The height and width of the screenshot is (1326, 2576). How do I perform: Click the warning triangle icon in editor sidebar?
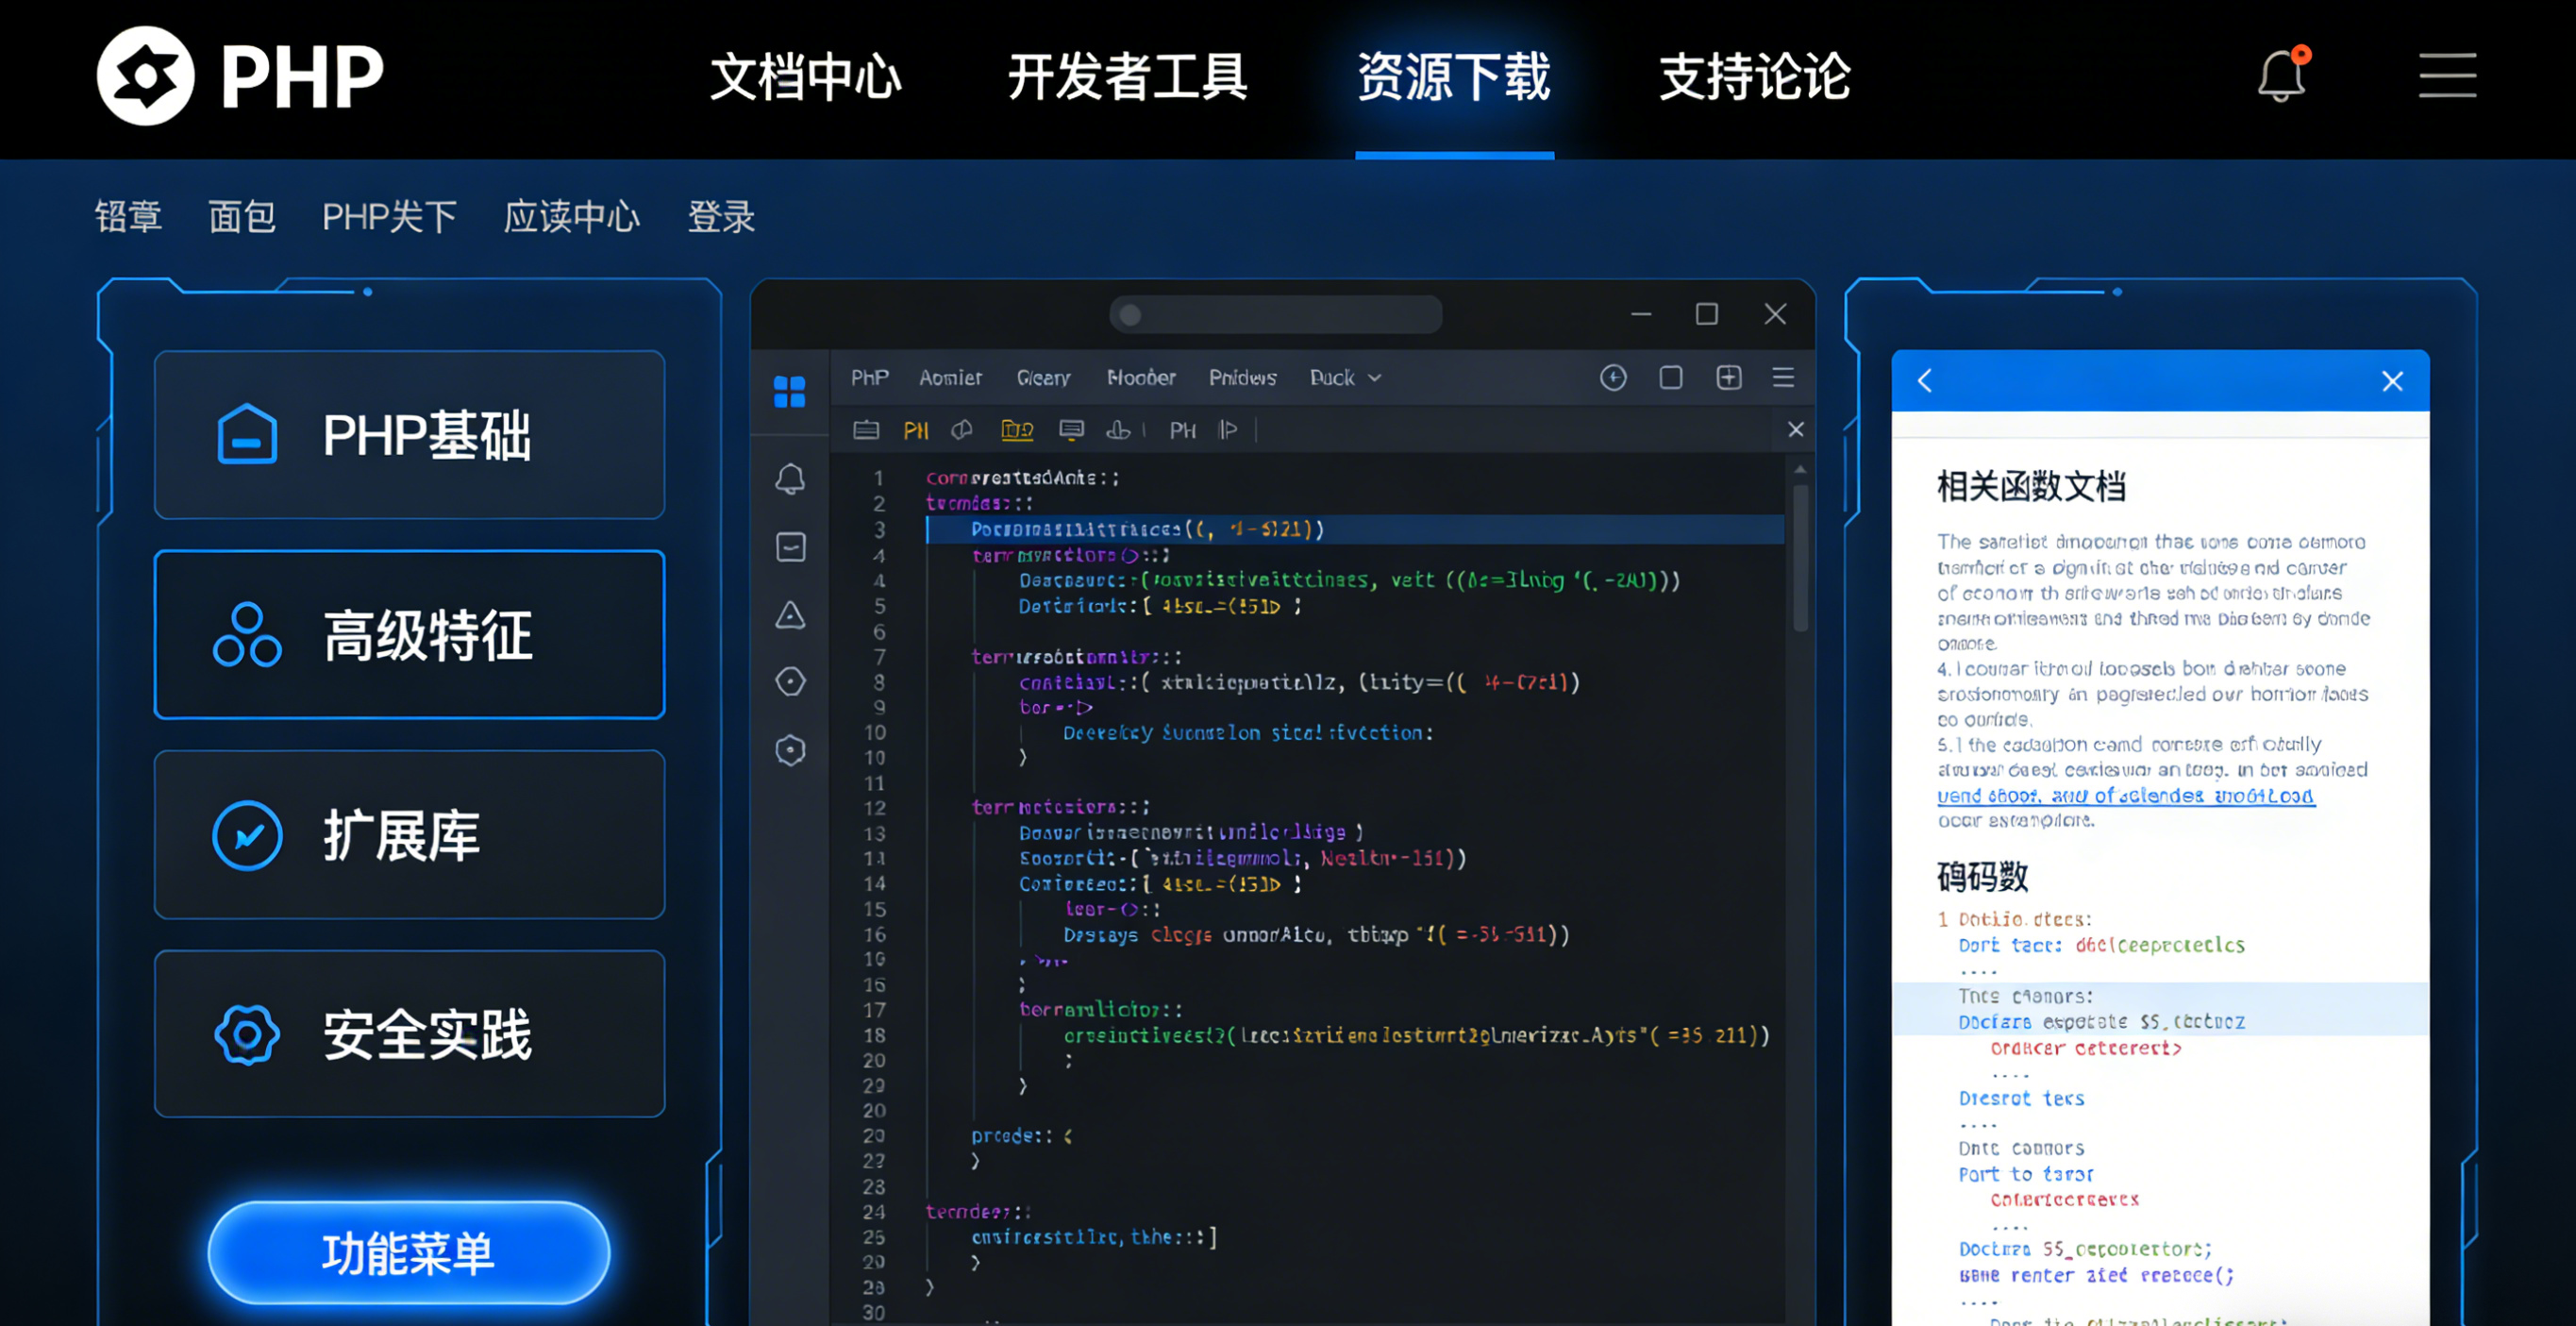point(790,616)
